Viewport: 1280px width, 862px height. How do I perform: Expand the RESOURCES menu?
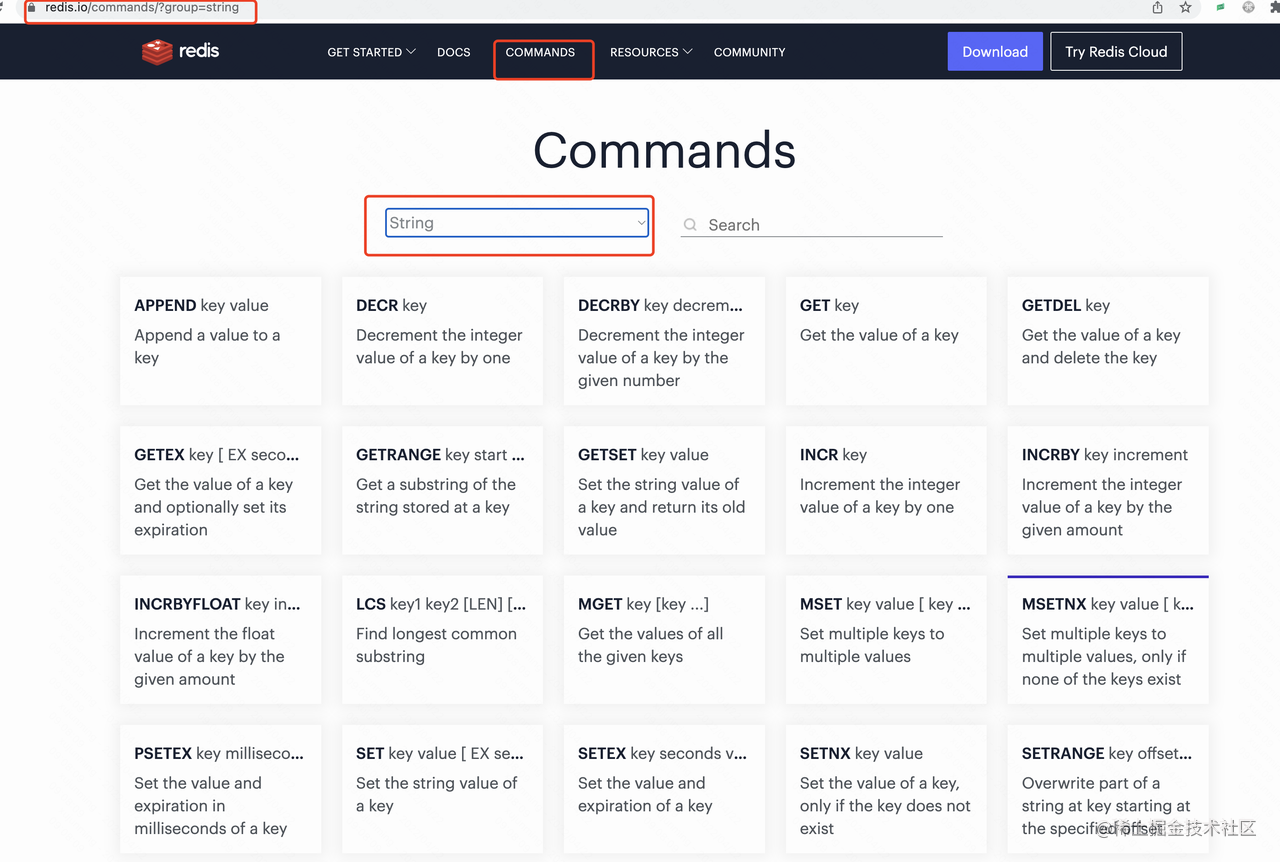(651, 52)
